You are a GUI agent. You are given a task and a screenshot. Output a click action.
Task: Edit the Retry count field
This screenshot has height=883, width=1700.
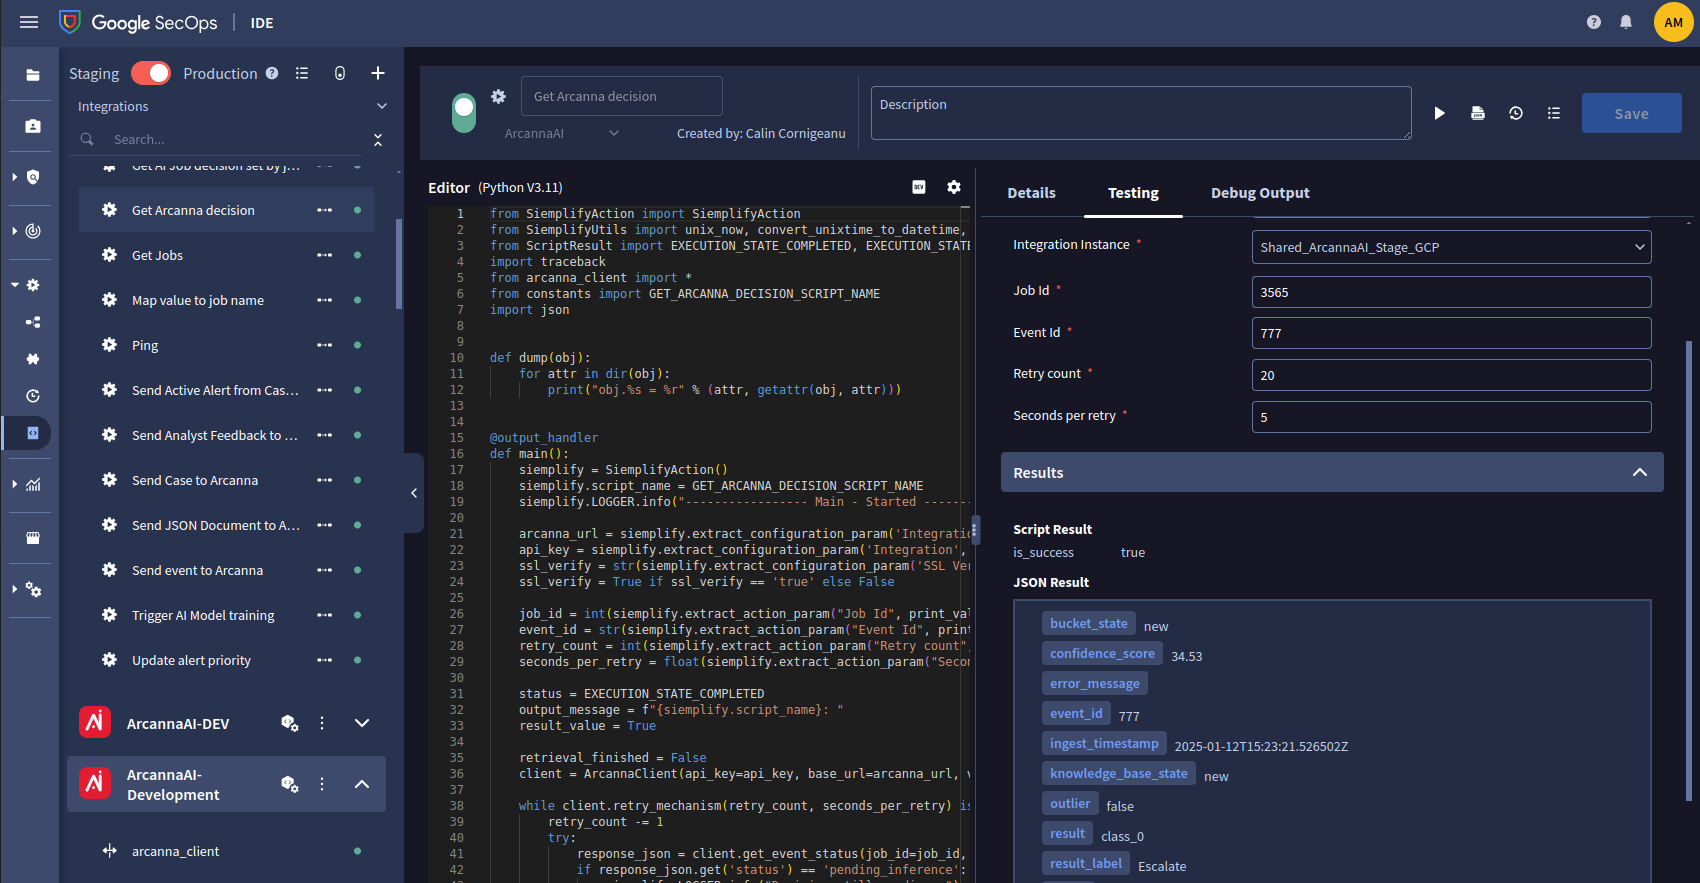[x=1451, y=375]
